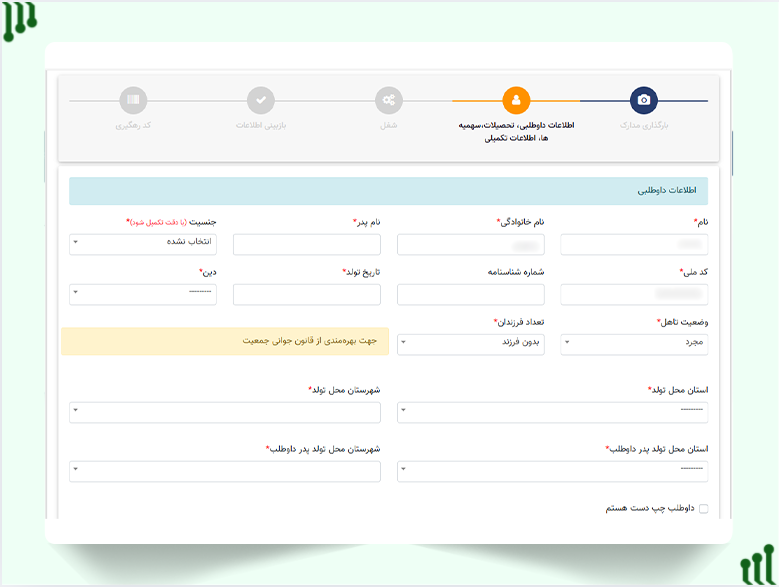Screen dimensions: 779x587
Task: Focus the نام خانوادگی input field
Action: 470,244
